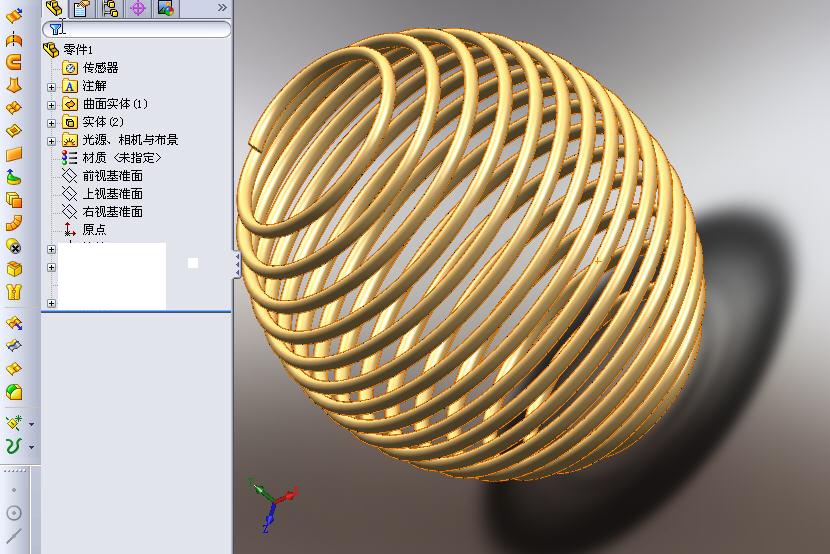
Task: Click the Reference Geometry icon
Action: click(14, 423)
